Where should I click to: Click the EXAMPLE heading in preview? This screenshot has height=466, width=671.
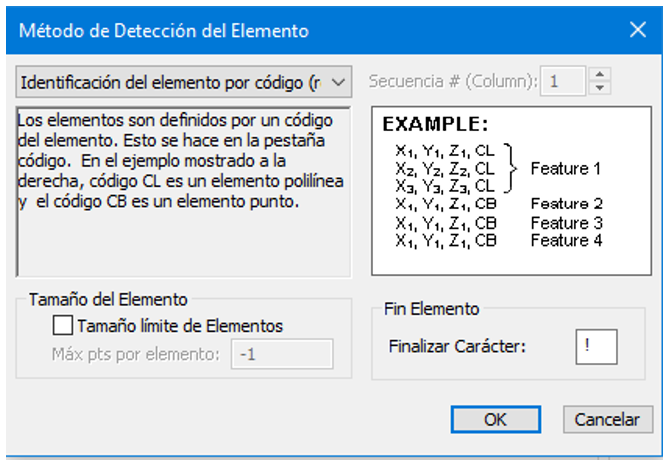tap(436, 125)
